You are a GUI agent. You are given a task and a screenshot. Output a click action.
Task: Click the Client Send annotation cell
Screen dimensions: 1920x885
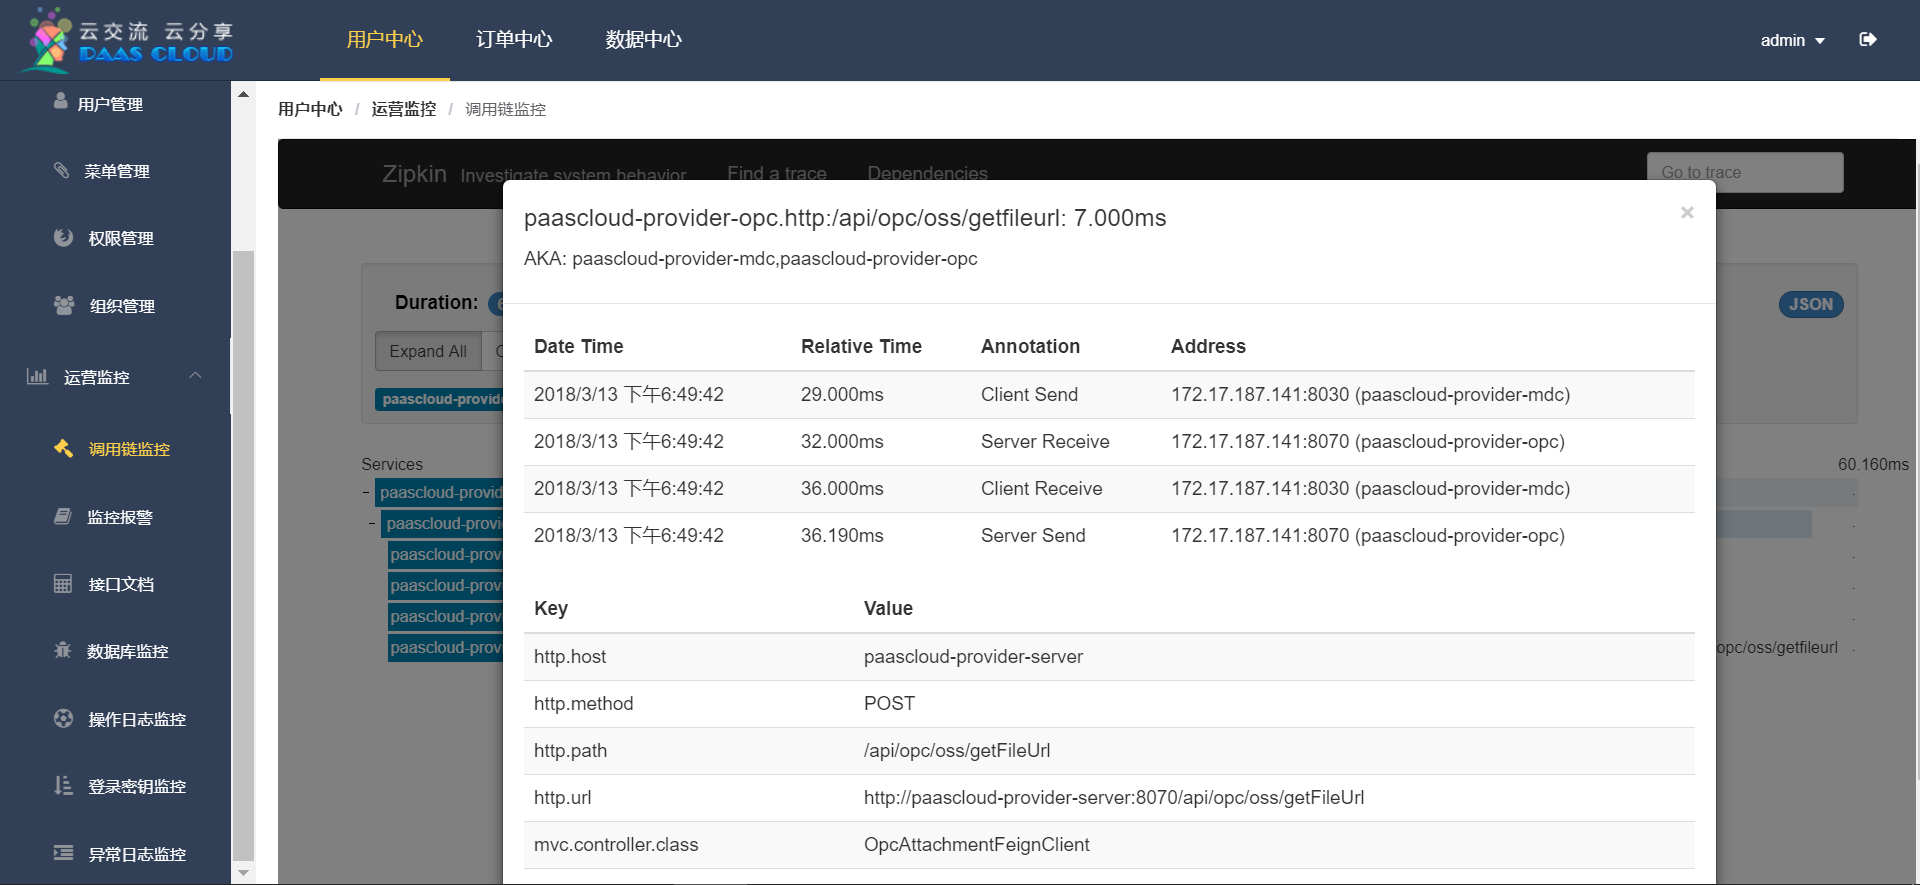click(1029, 395)
